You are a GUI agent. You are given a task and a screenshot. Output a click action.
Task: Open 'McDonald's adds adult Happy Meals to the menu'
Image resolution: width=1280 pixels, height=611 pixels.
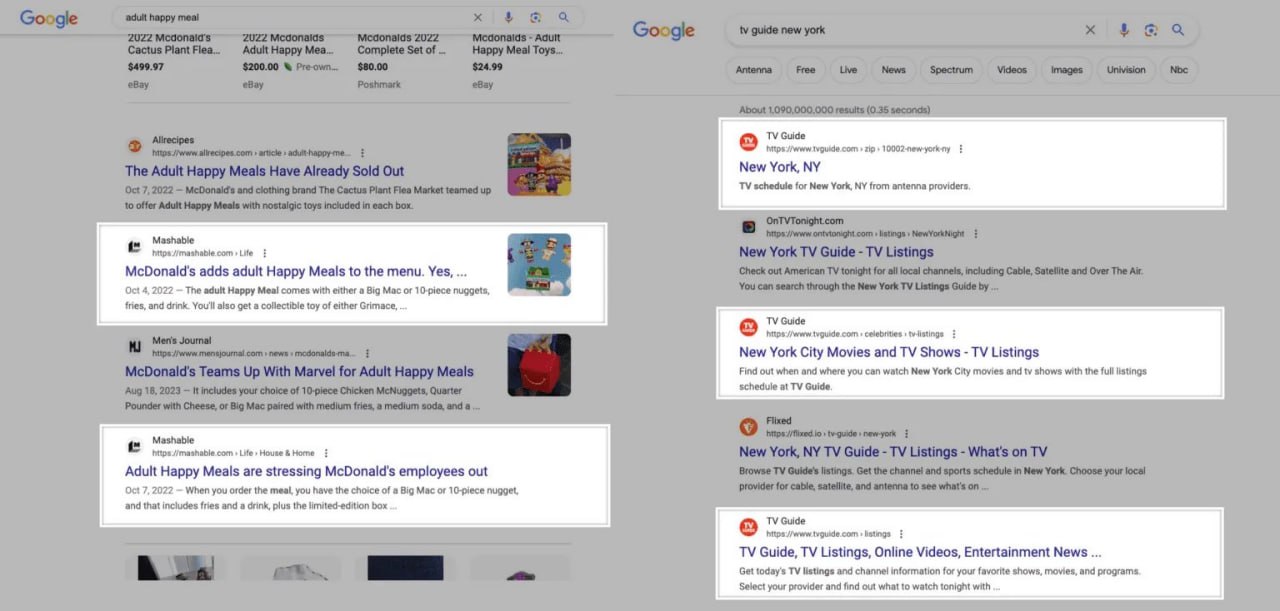296,271
